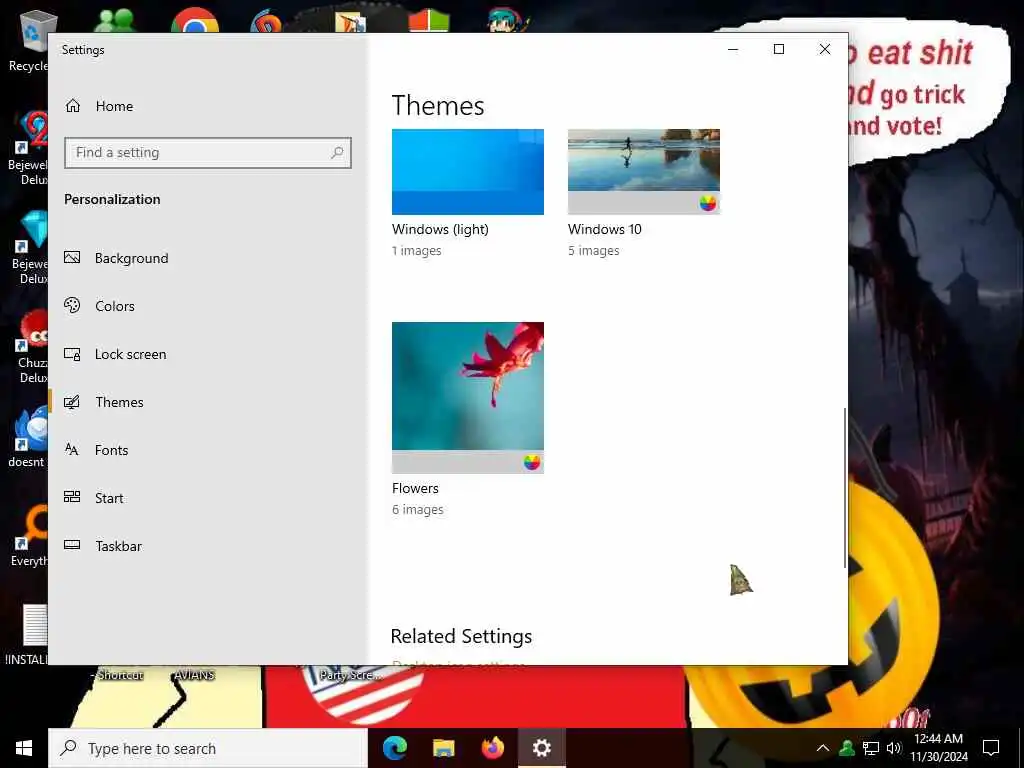Focus the Find a setting search box

click(208, 153)
